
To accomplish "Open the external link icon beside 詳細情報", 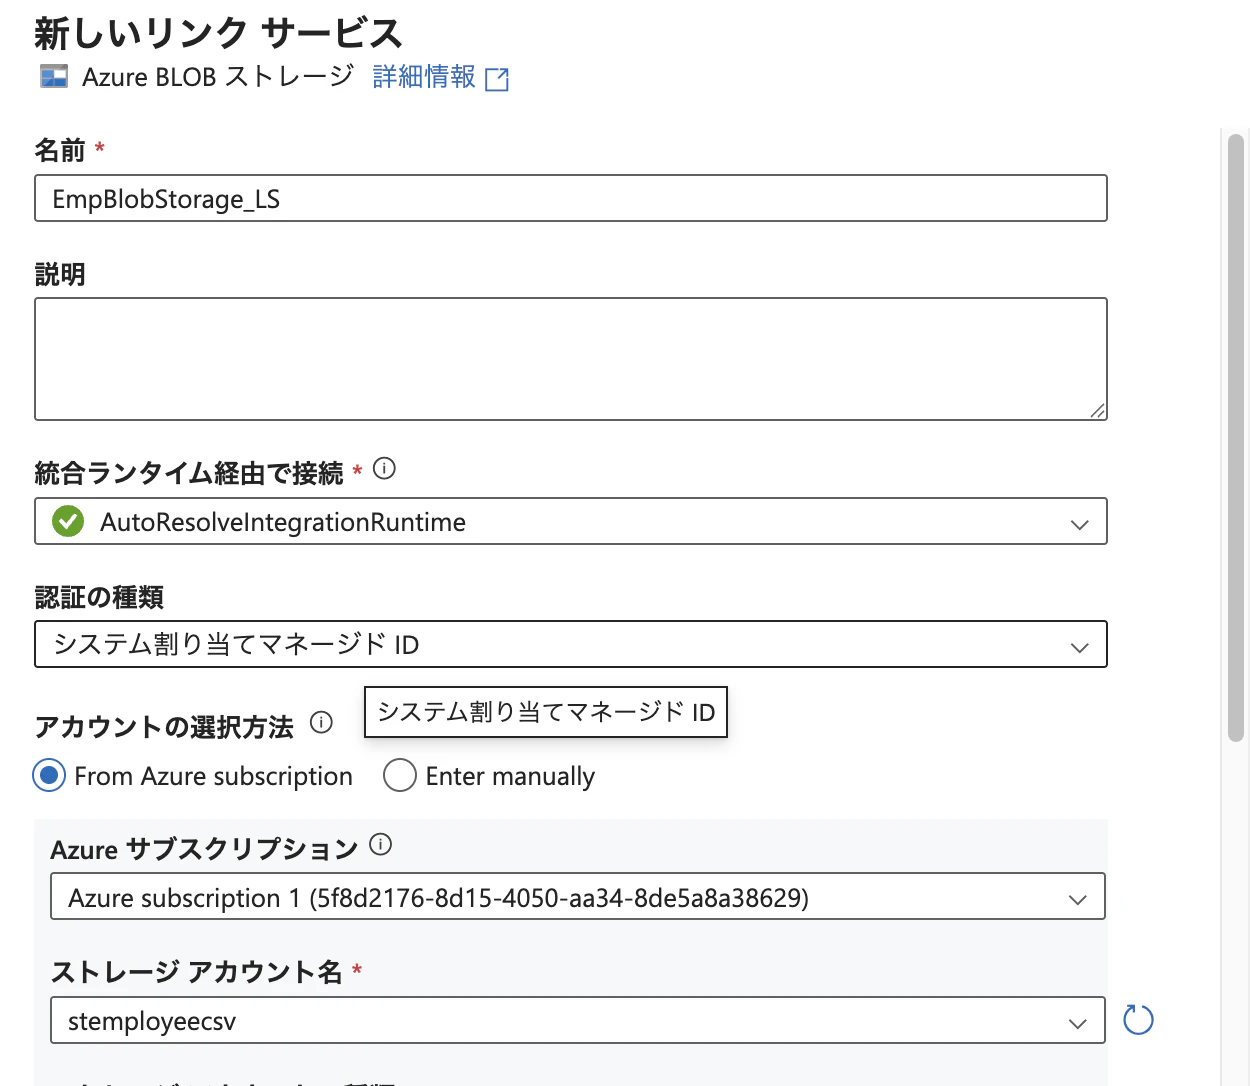I will tap(497, 77).
